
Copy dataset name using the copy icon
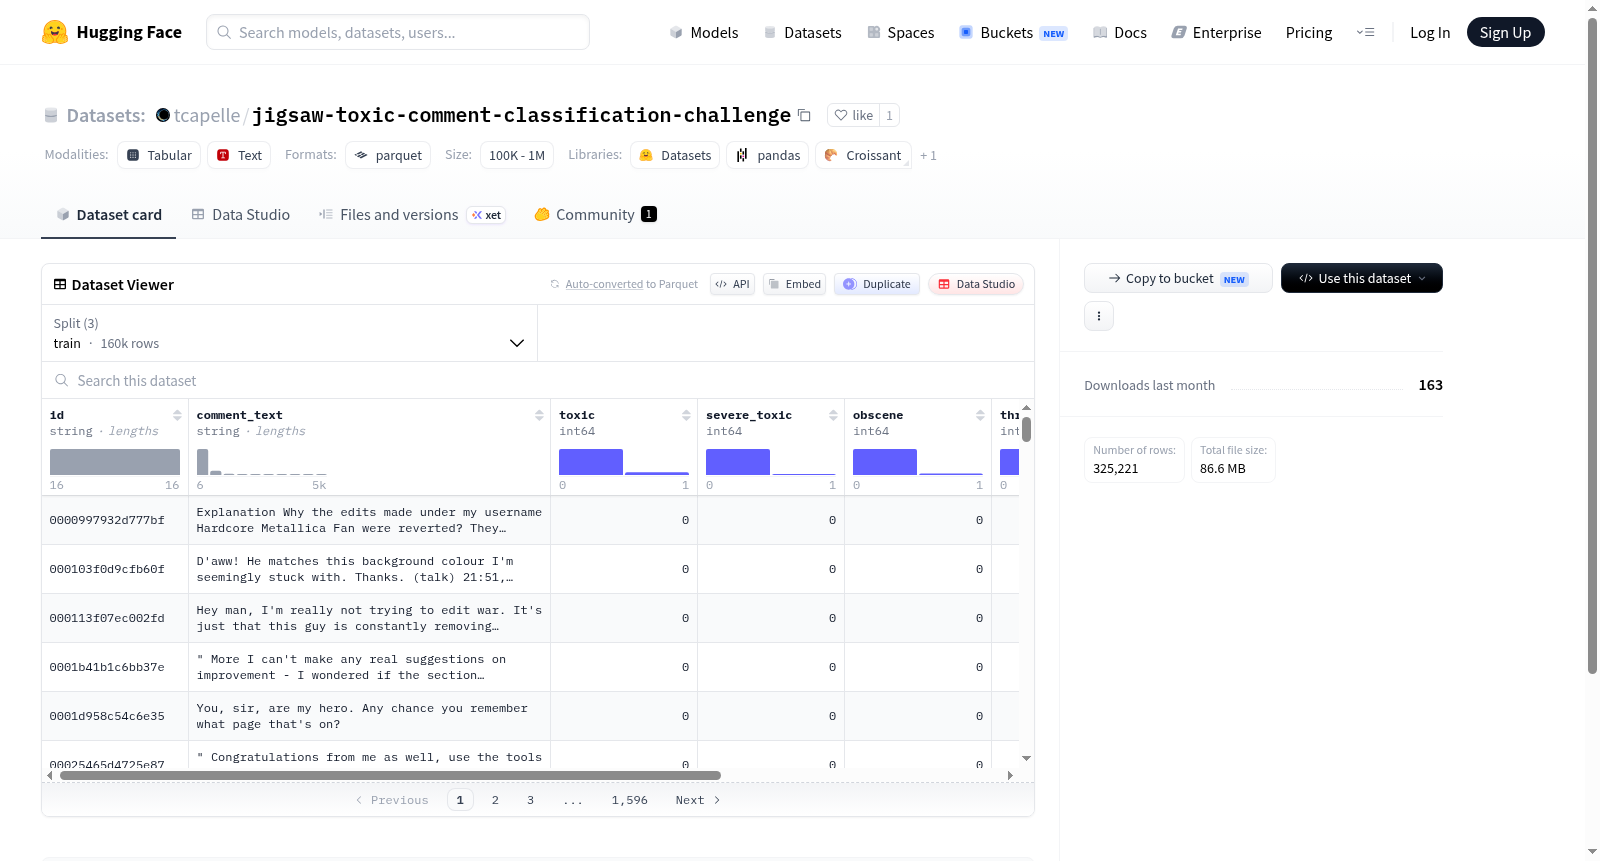pos(804,115)
